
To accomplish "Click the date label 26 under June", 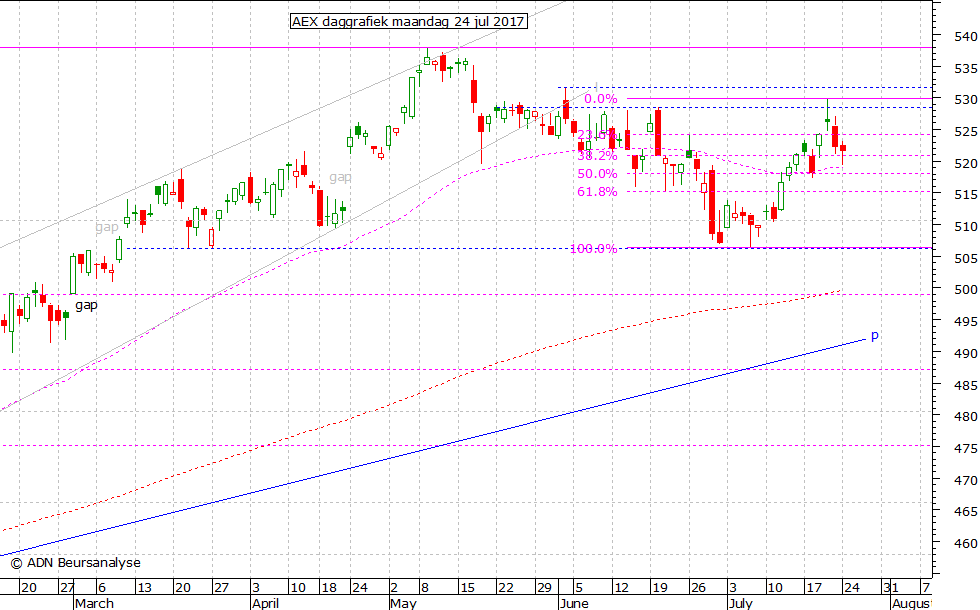I will 698,588.
